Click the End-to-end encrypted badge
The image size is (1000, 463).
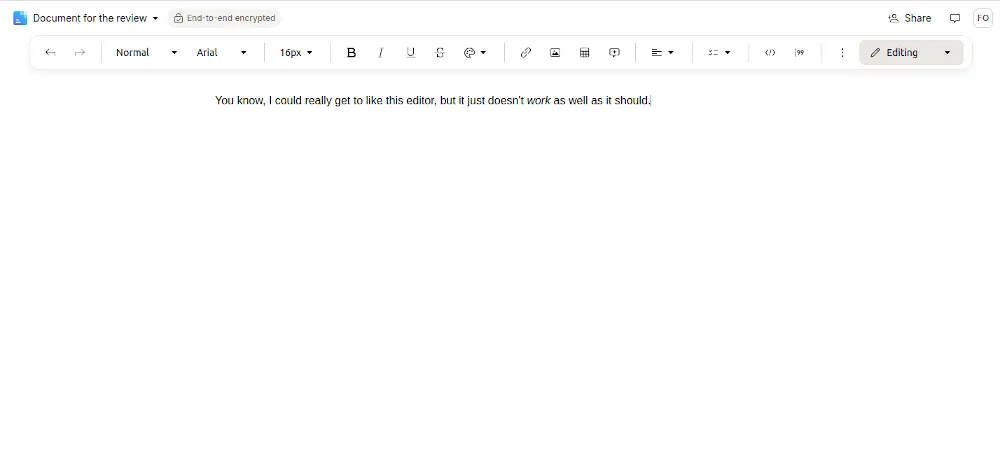click(x=224, y=18)
